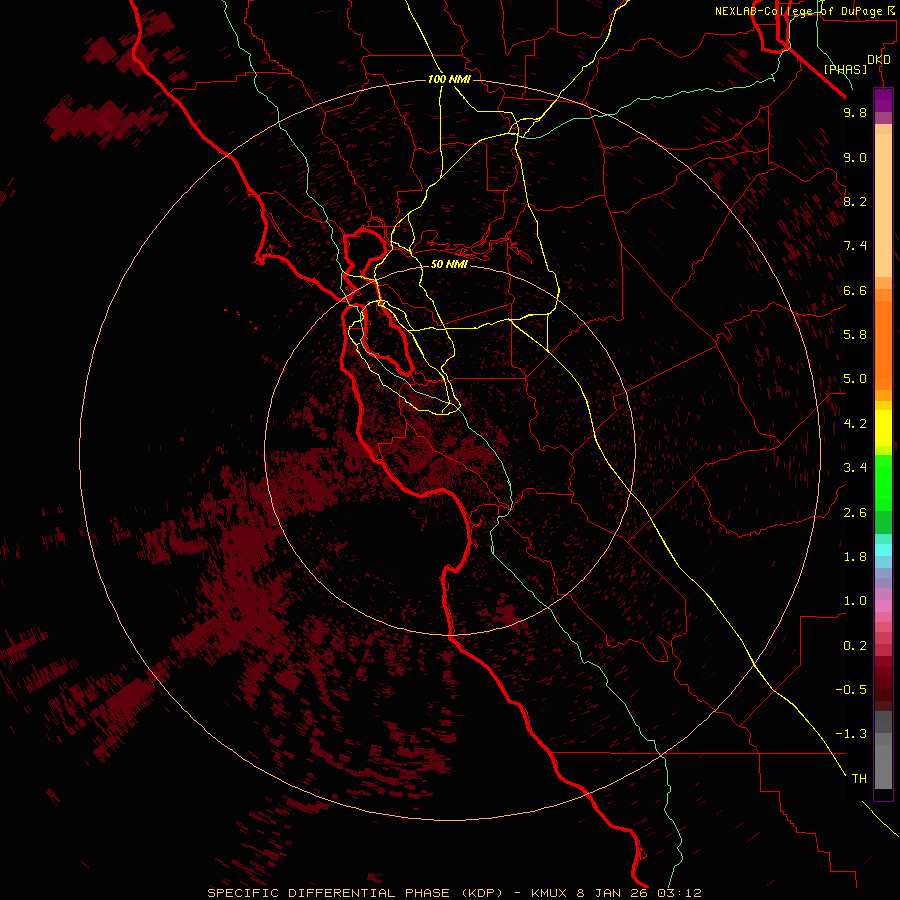The height and width of the screenshot is (900, 900).
Task: Click the -0.5 value on the scale
Action: click(x=851, y=689)
